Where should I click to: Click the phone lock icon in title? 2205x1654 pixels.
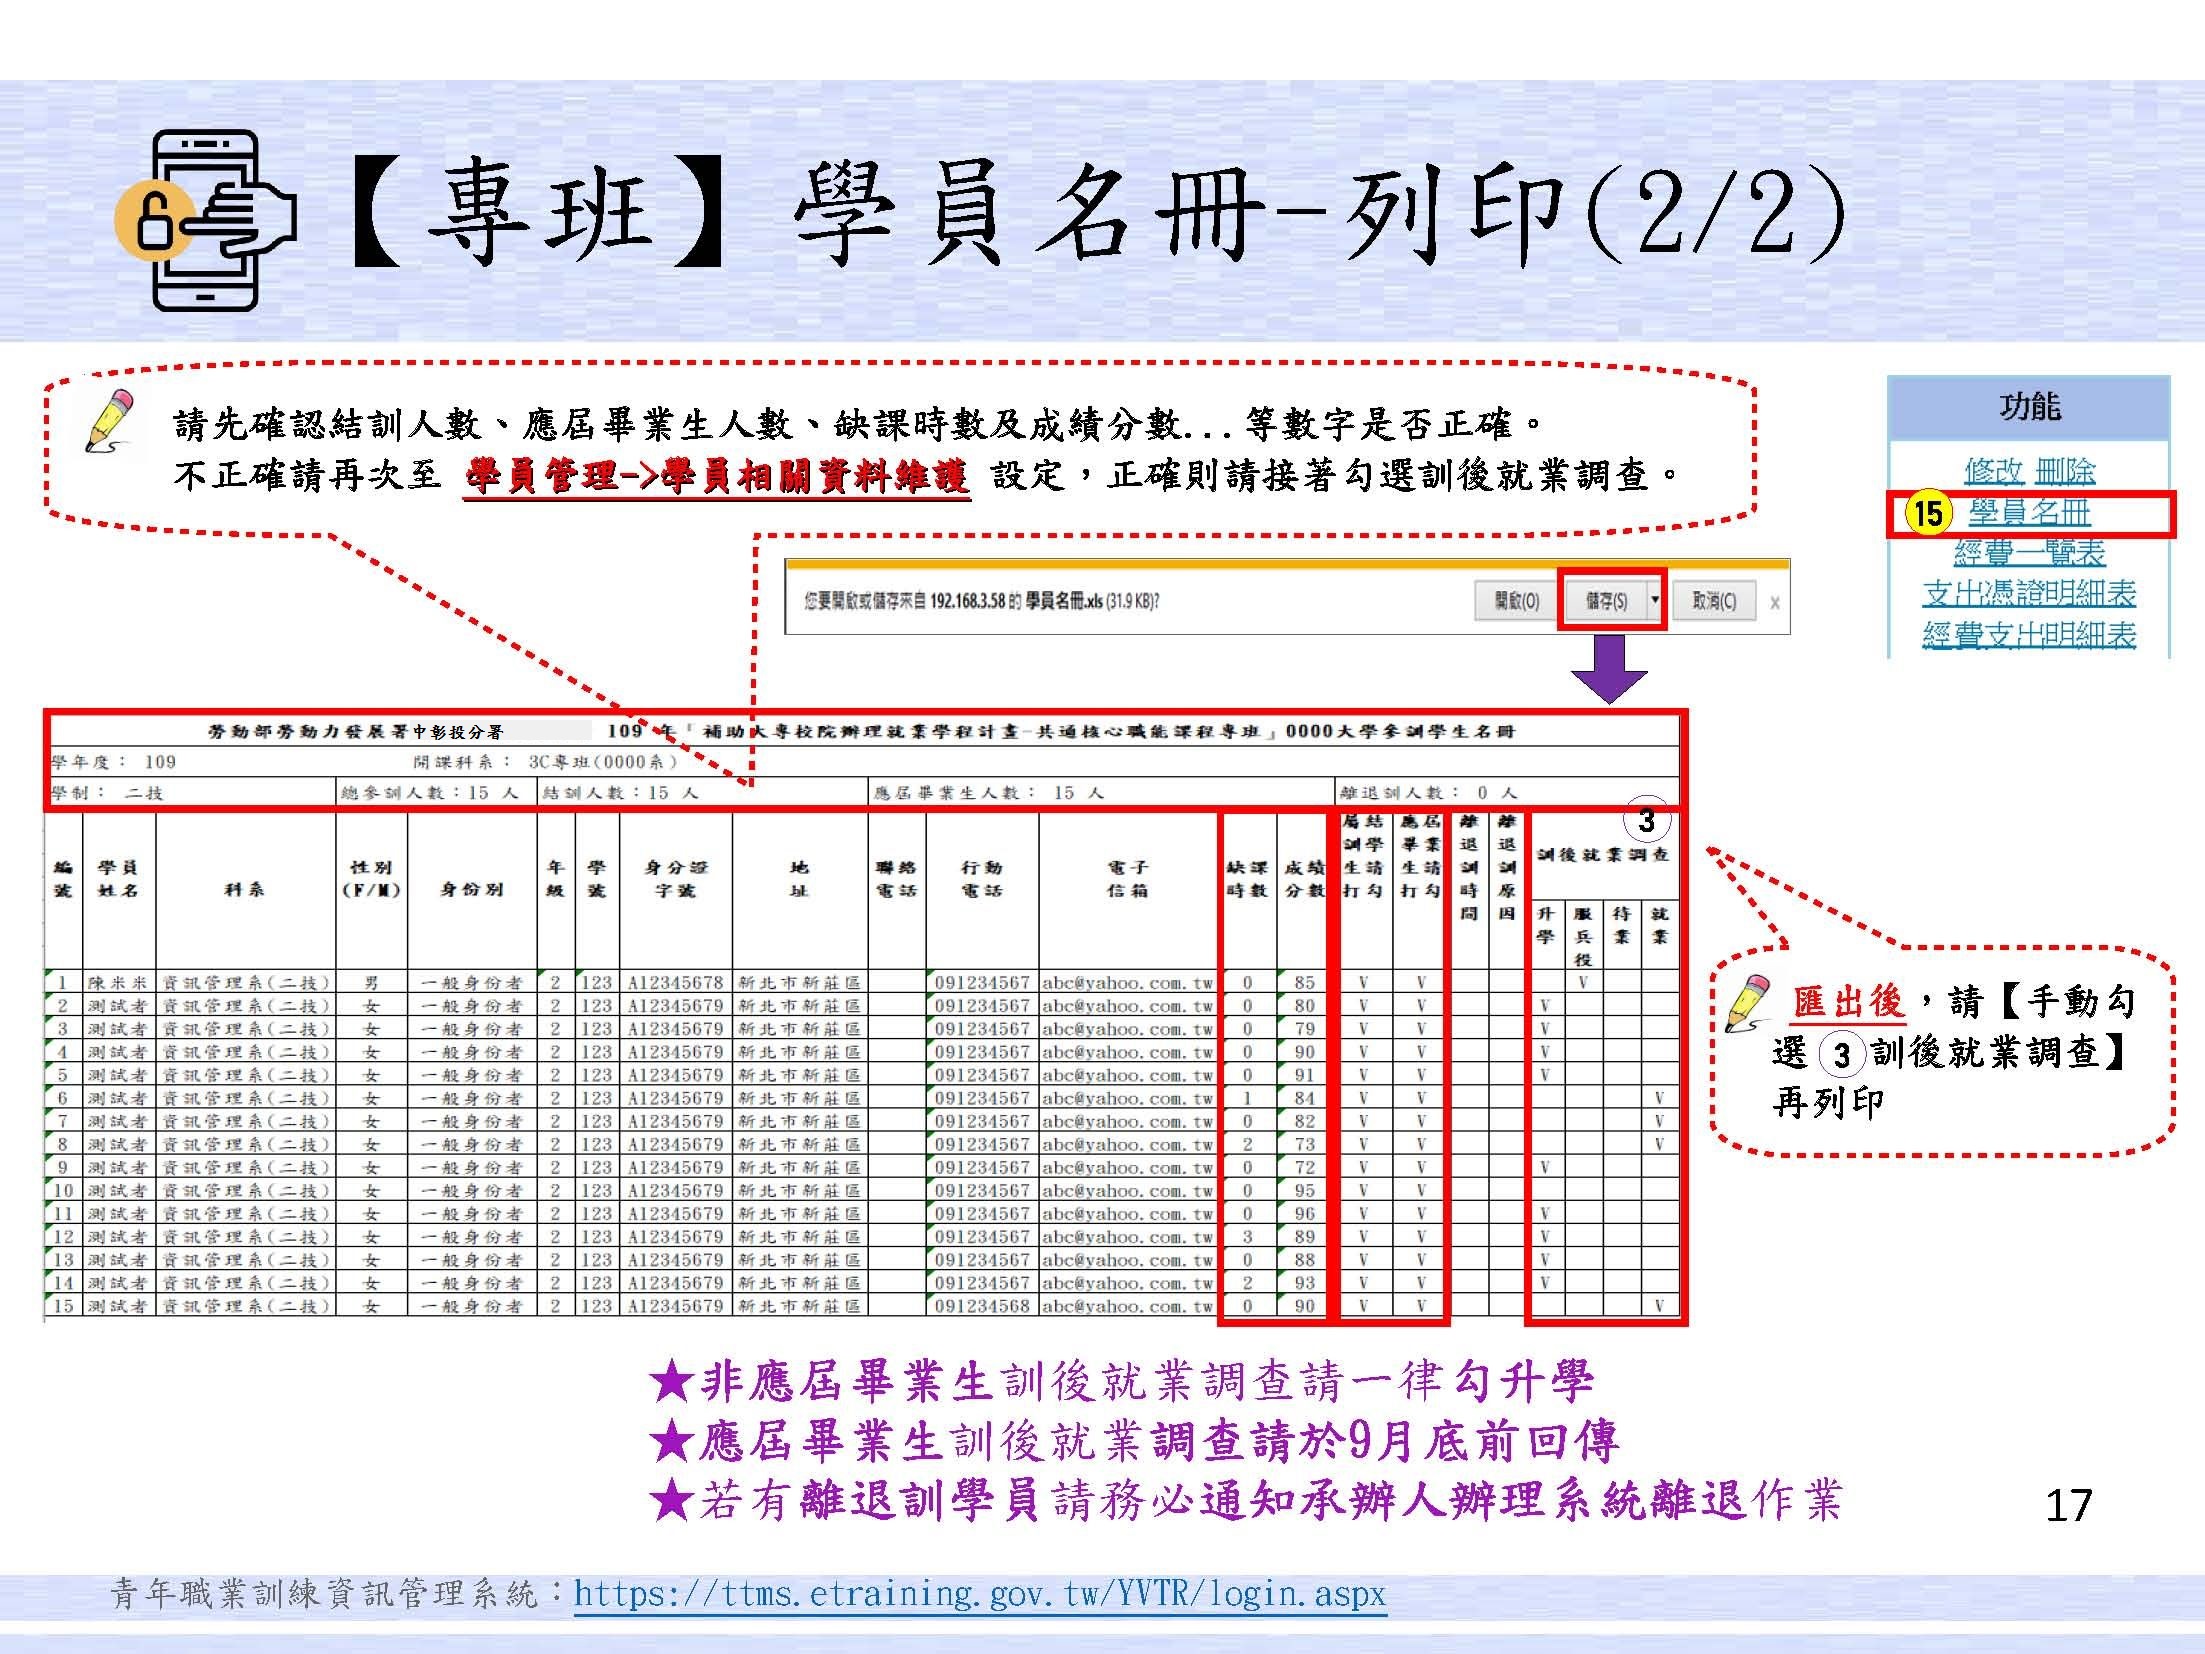[x=204, y=220]
